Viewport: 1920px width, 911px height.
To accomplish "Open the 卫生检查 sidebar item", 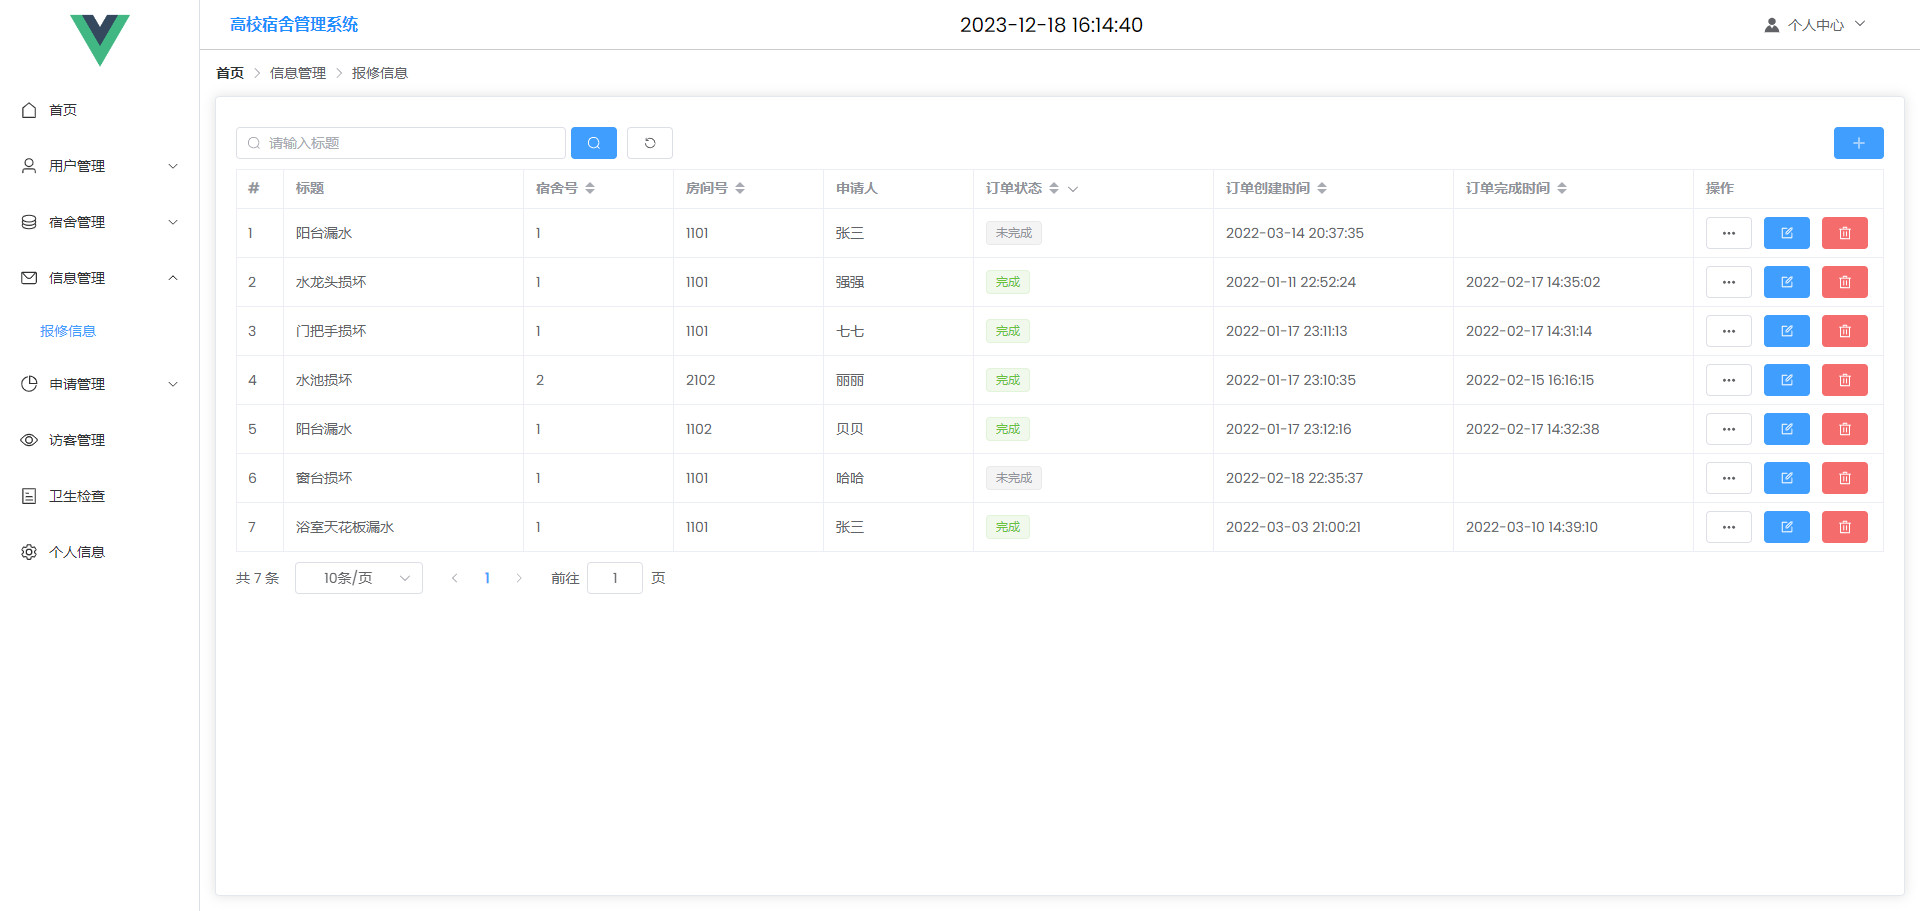I will pyautogui.click(x=100, y=496).
